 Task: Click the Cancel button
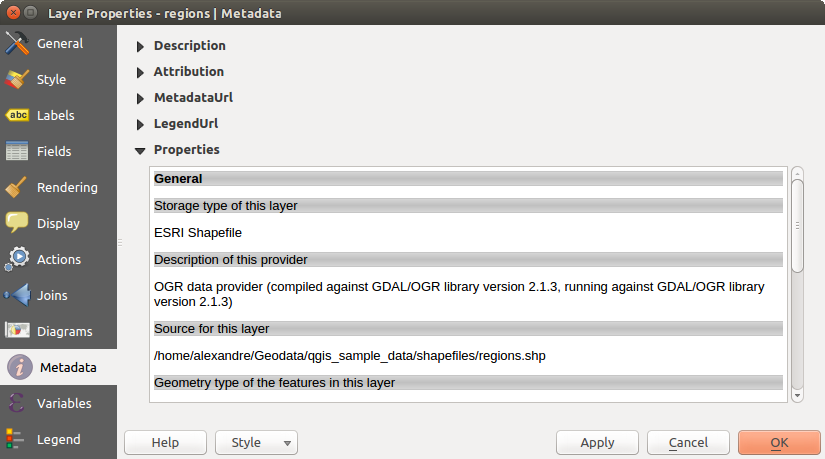[x=688, y=443]
